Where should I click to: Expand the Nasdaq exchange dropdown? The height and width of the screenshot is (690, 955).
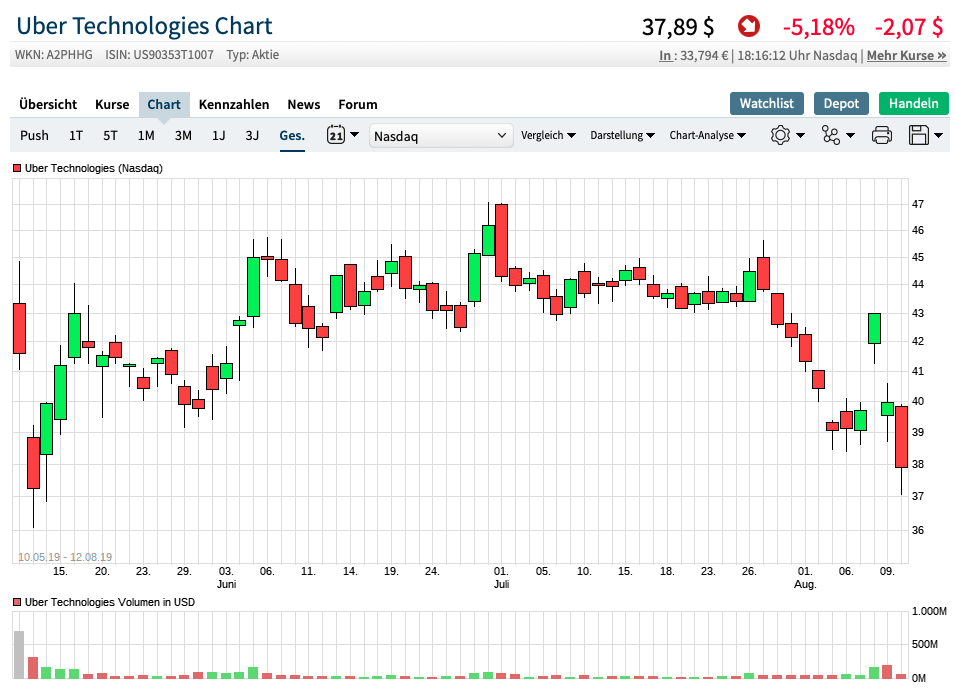tap(441, 135)
